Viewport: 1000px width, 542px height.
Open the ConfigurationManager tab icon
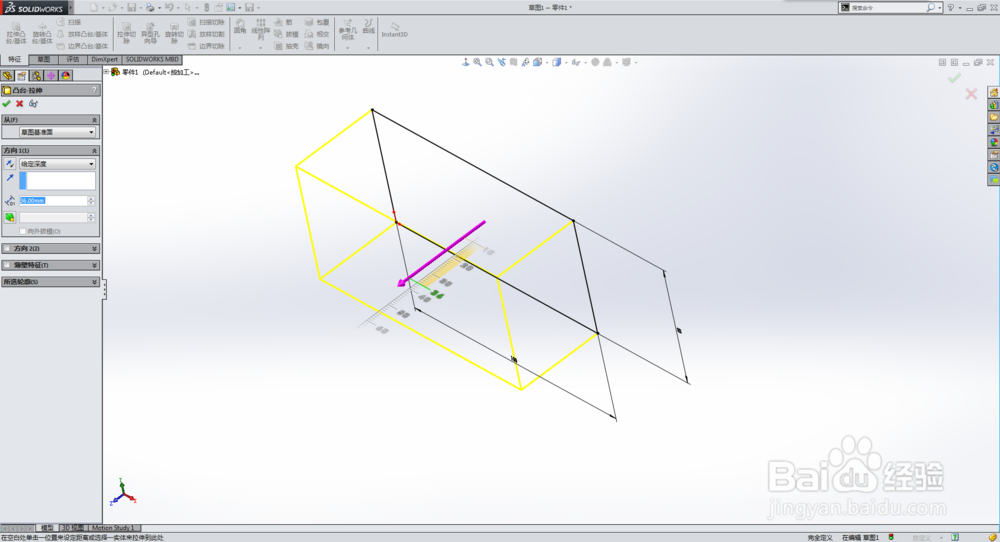[x=37, y=76]
